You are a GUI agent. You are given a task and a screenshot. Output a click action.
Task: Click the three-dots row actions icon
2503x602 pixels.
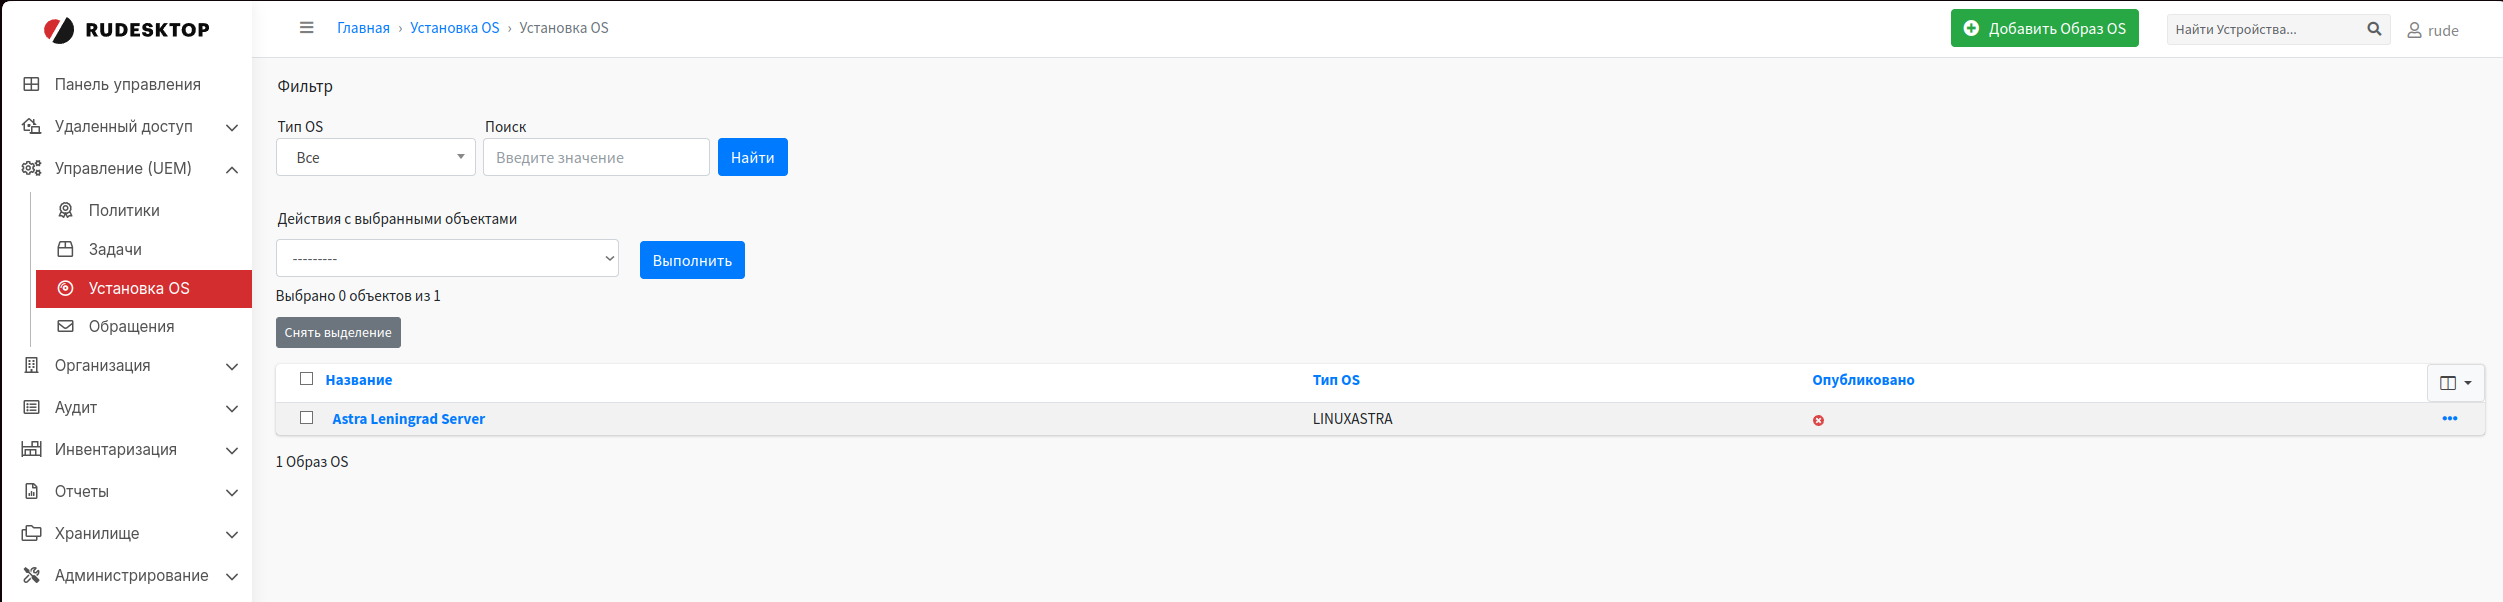(x=2449, y=419)
